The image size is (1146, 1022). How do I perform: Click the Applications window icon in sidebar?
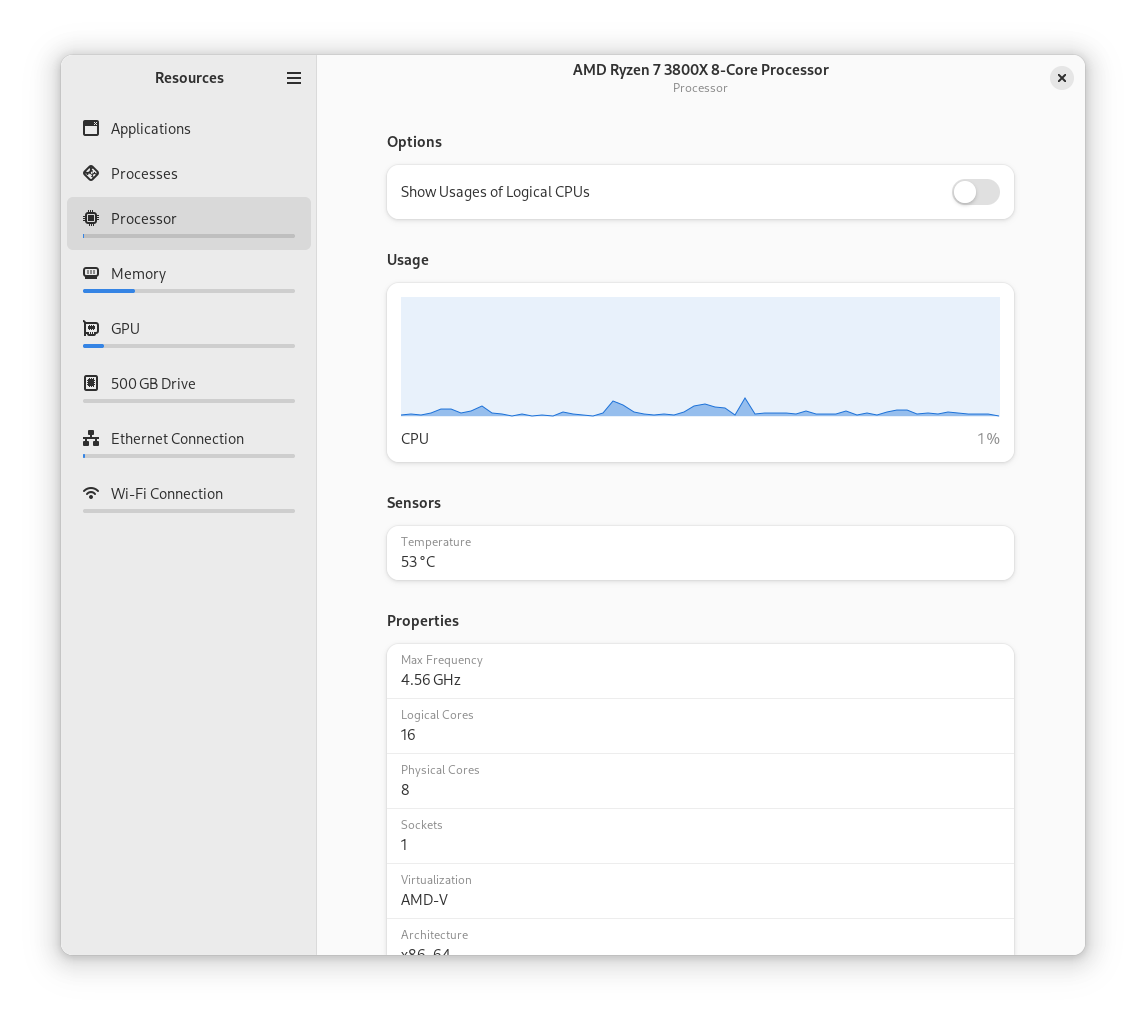(x=91, y=128)
